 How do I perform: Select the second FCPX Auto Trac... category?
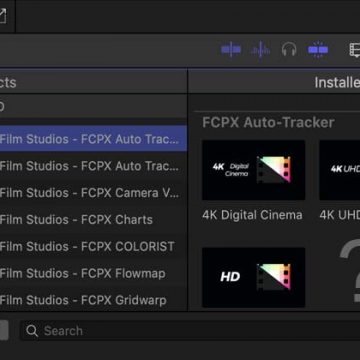93,166
